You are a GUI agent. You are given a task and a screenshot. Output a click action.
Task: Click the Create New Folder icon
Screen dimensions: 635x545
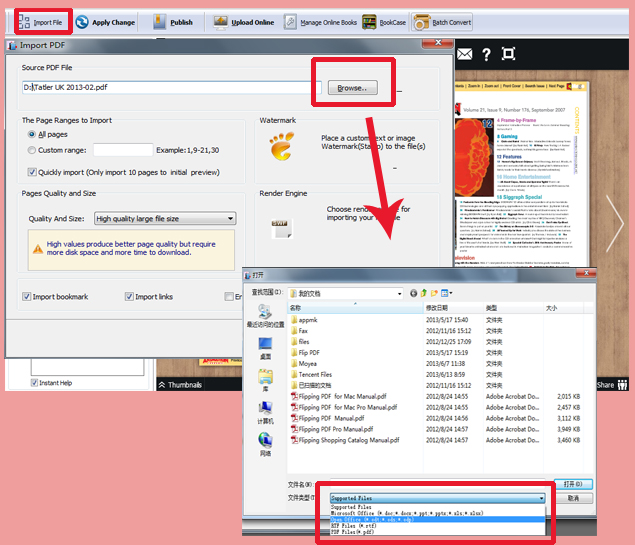click(x=434, y=293)
